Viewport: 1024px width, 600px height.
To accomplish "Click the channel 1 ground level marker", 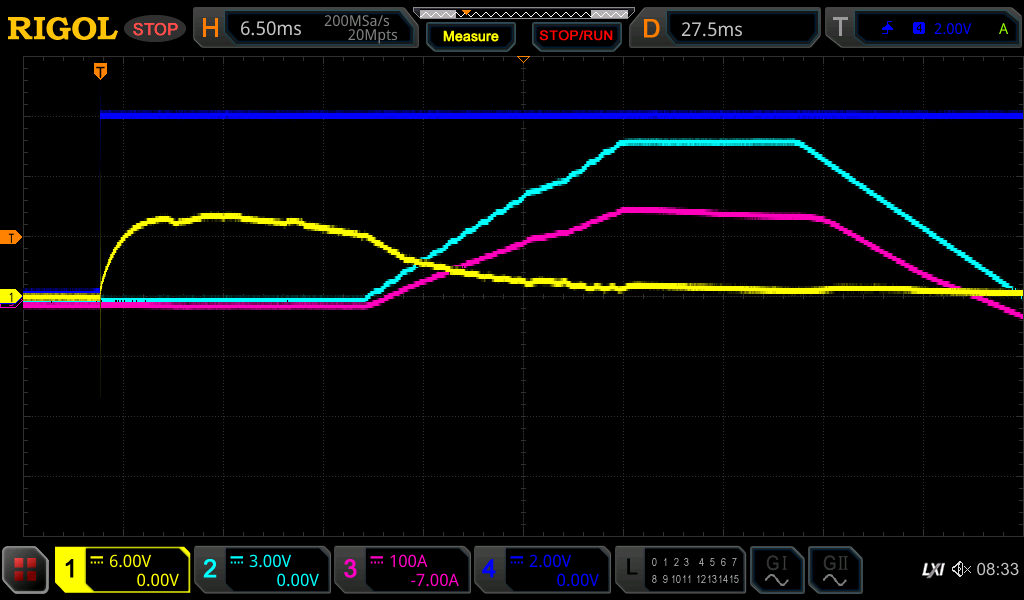I will (11, 297).
